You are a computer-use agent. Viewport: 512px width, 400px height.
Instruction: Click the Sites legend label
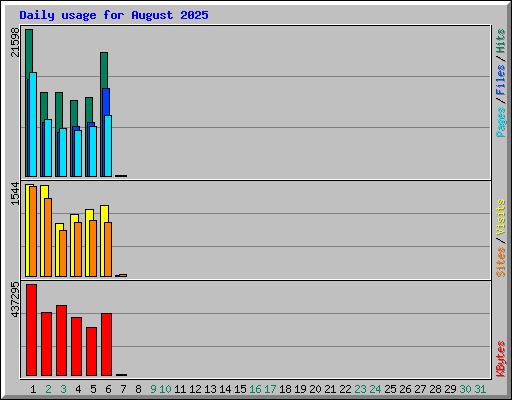click(500, 262)
